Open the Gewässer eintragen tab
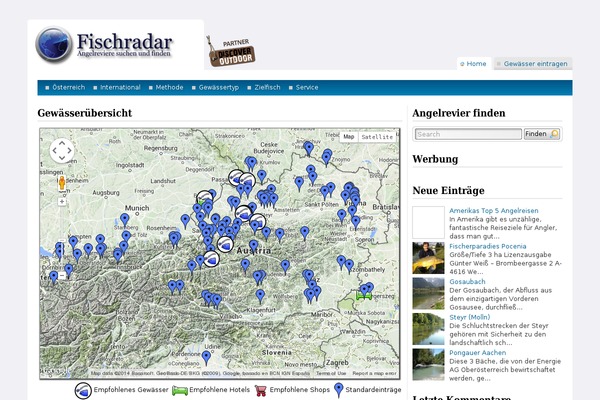The image size is (600, 400). [533, 64]
